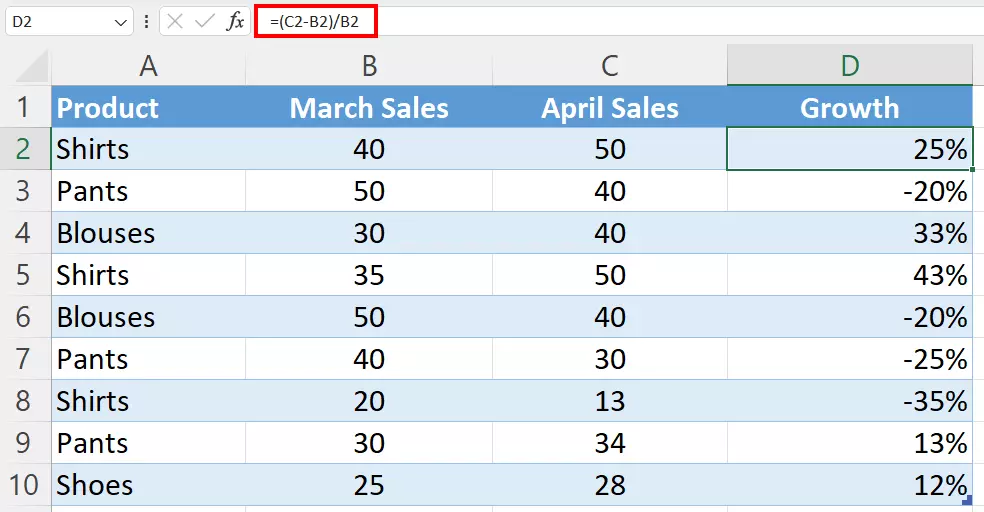Open the Name Box dropdown arrow
The height and width of the screenshot is (512, 984).
pyautogui.click(x=120, y=22)
